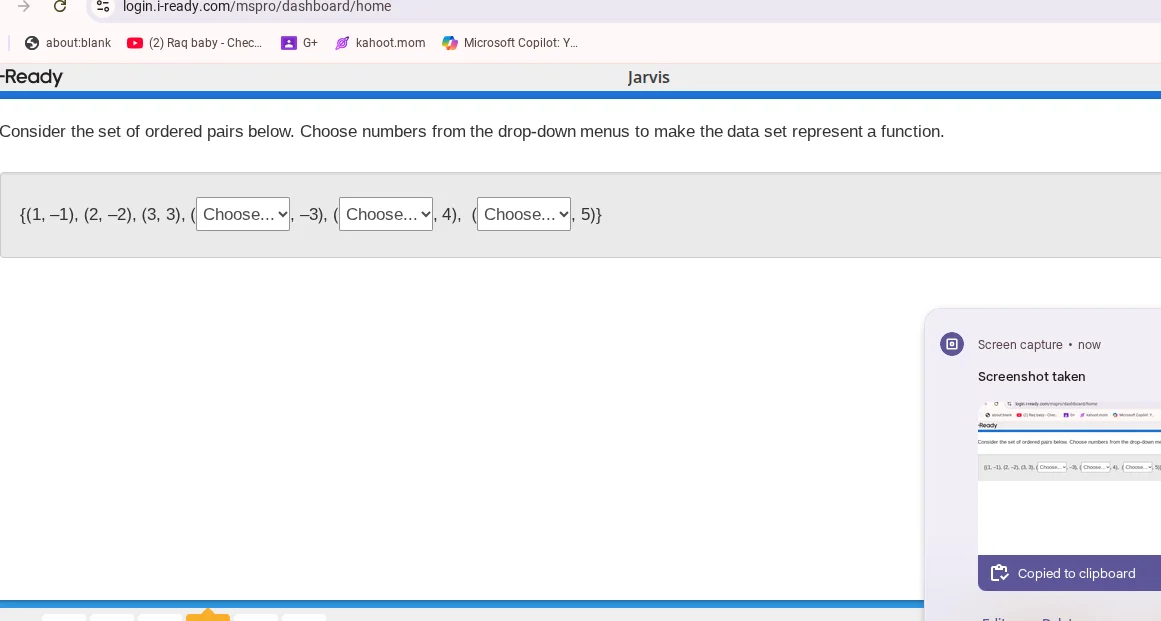
Task: Click the YouTube favicon on Raq baby bookmark
Action: point(134,43)
